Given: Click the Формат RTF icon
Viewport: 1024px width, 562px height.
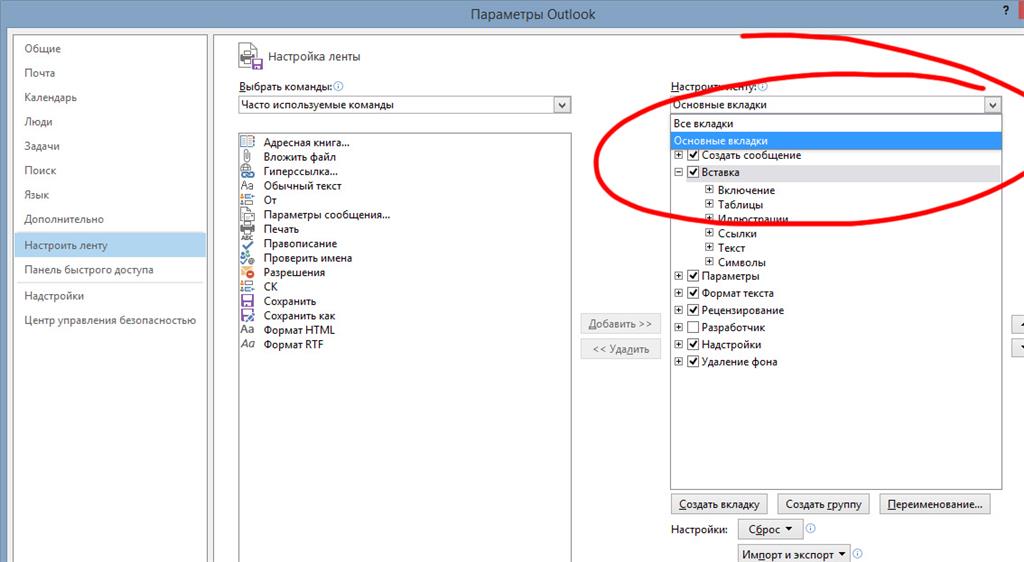Looking at the screenshot, I should tap(248, 344).
